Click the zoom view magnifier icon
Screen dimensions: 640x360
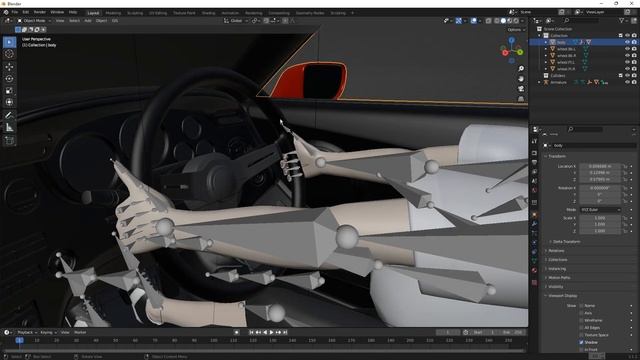pyautogui.click(x=521, y=69)
